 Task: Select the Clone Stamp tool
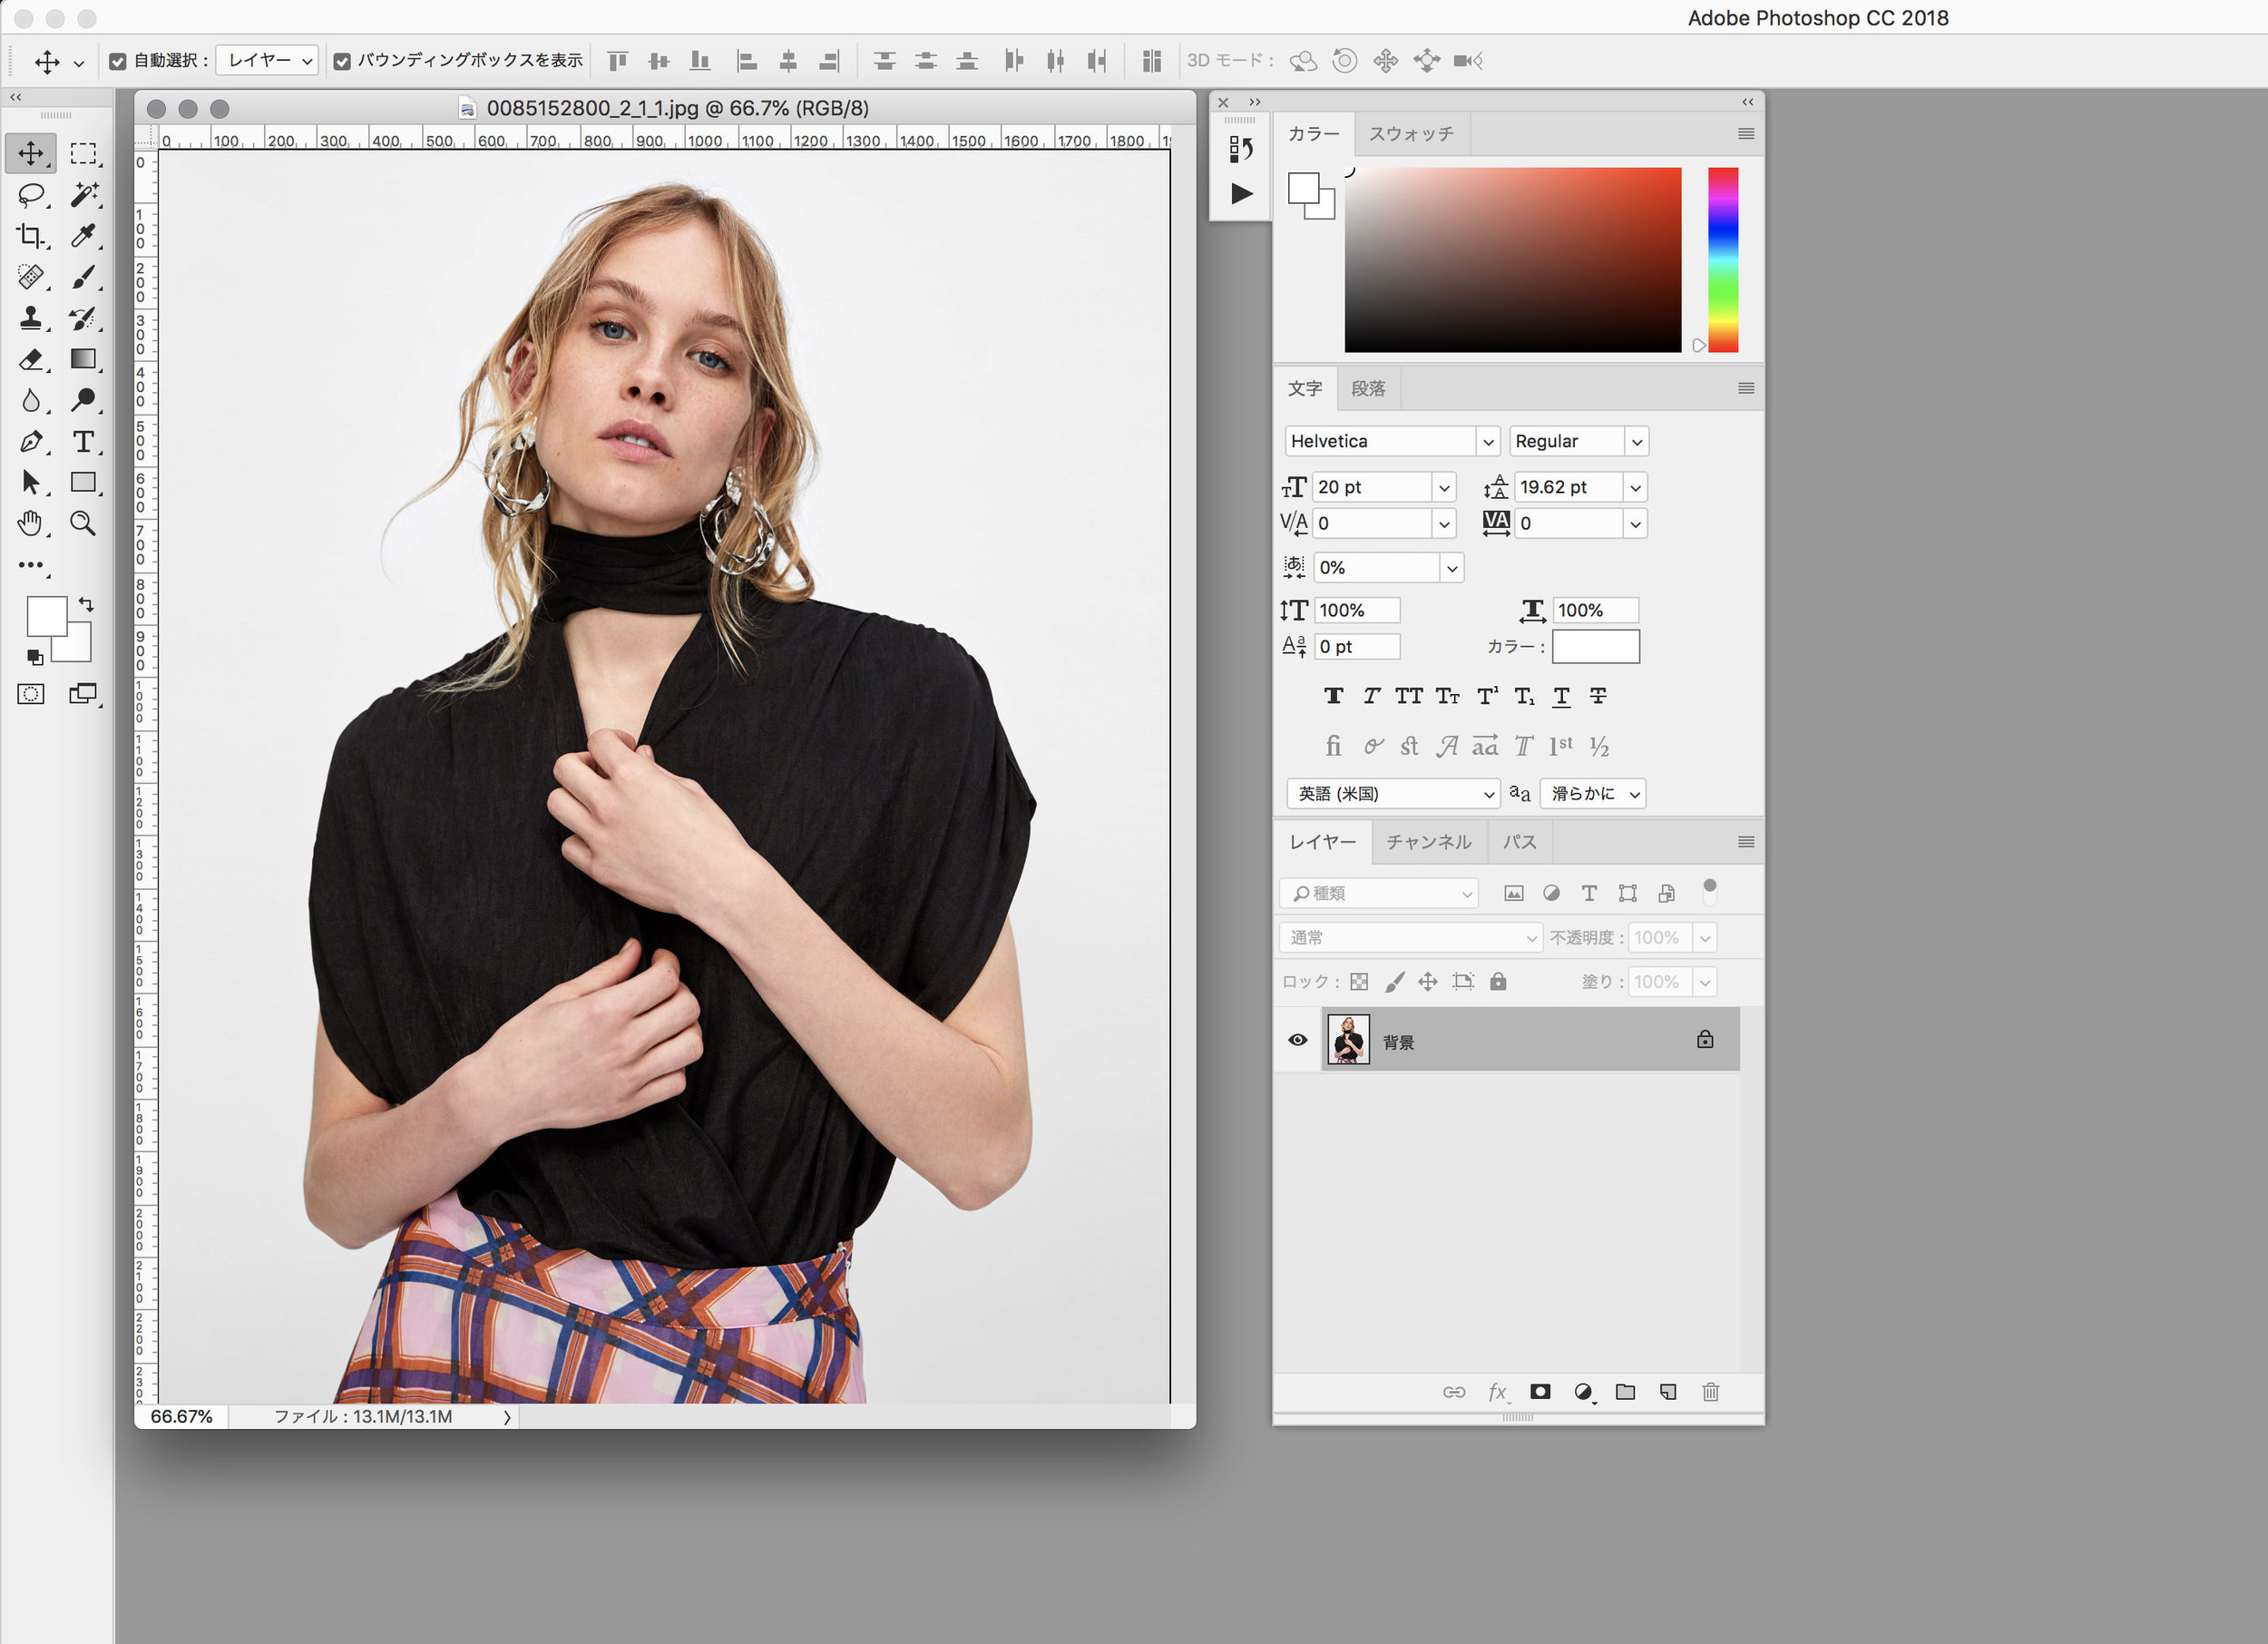tap(30, 318)
